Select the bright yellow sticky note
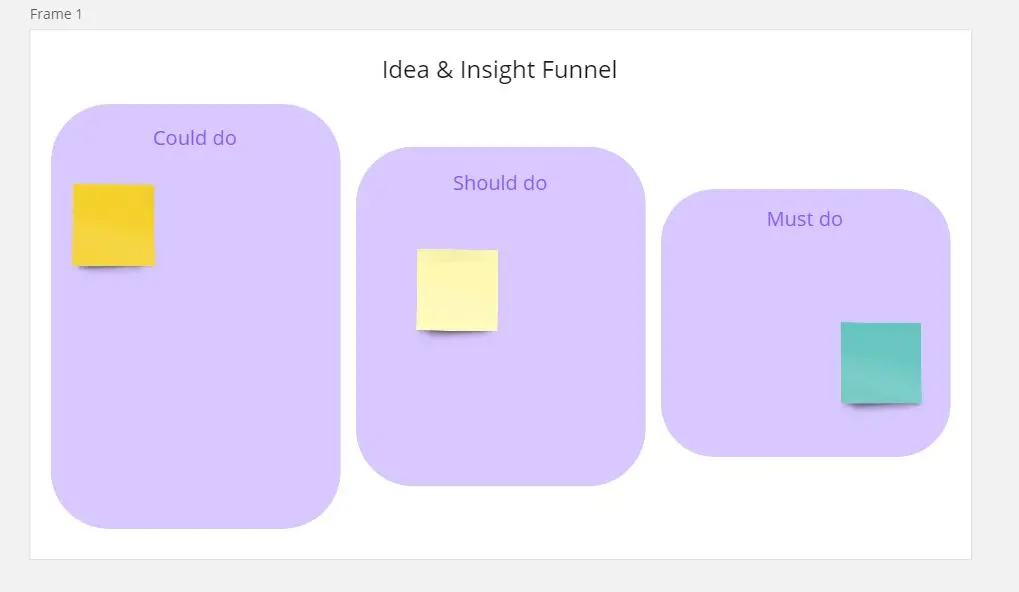The height and width of the screenshot is (592, 1019). [x=114, y=225]
